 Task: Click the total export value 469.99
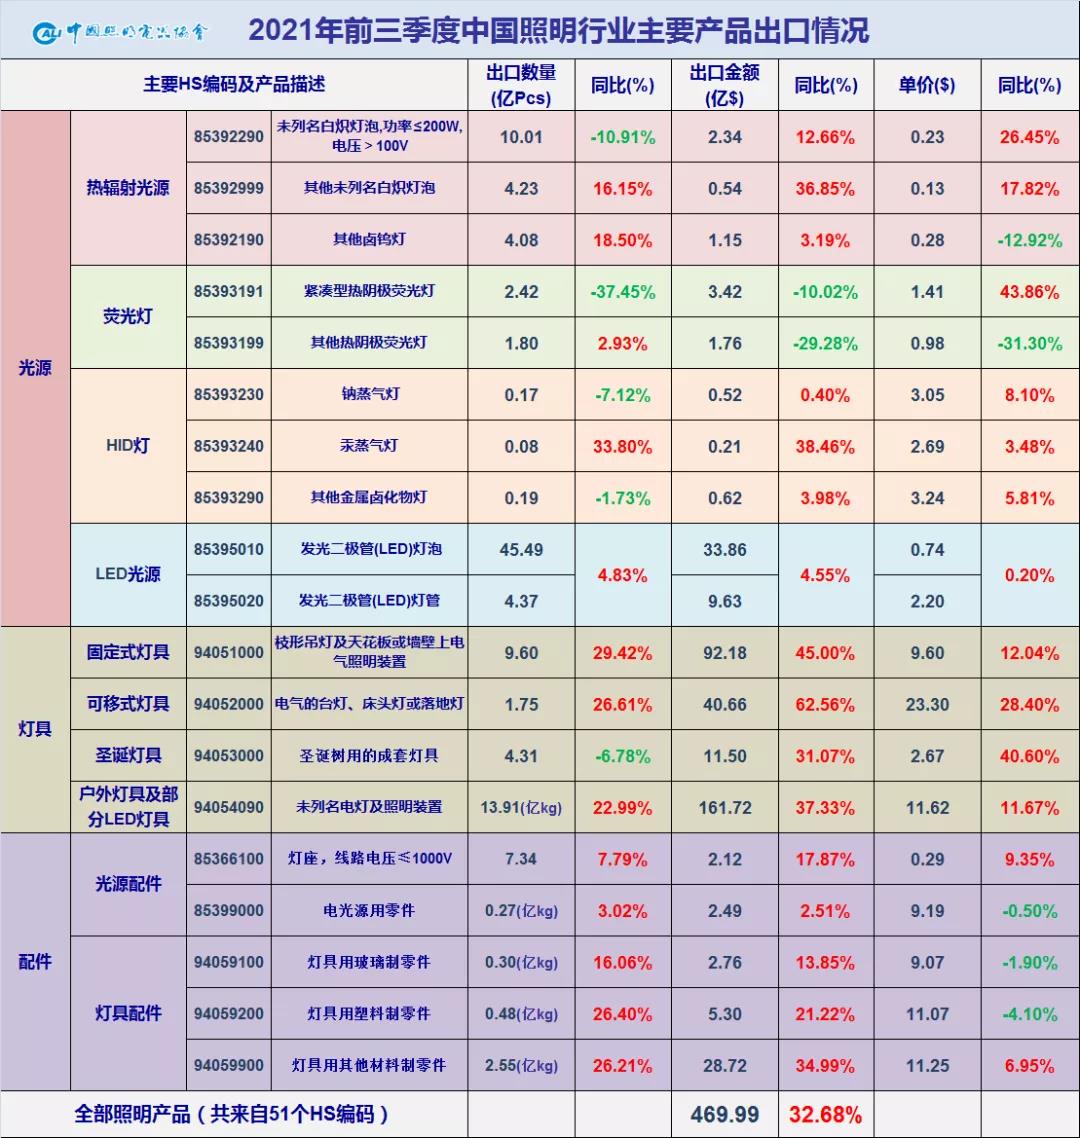pyautogui.click(x=724, y=1114)
